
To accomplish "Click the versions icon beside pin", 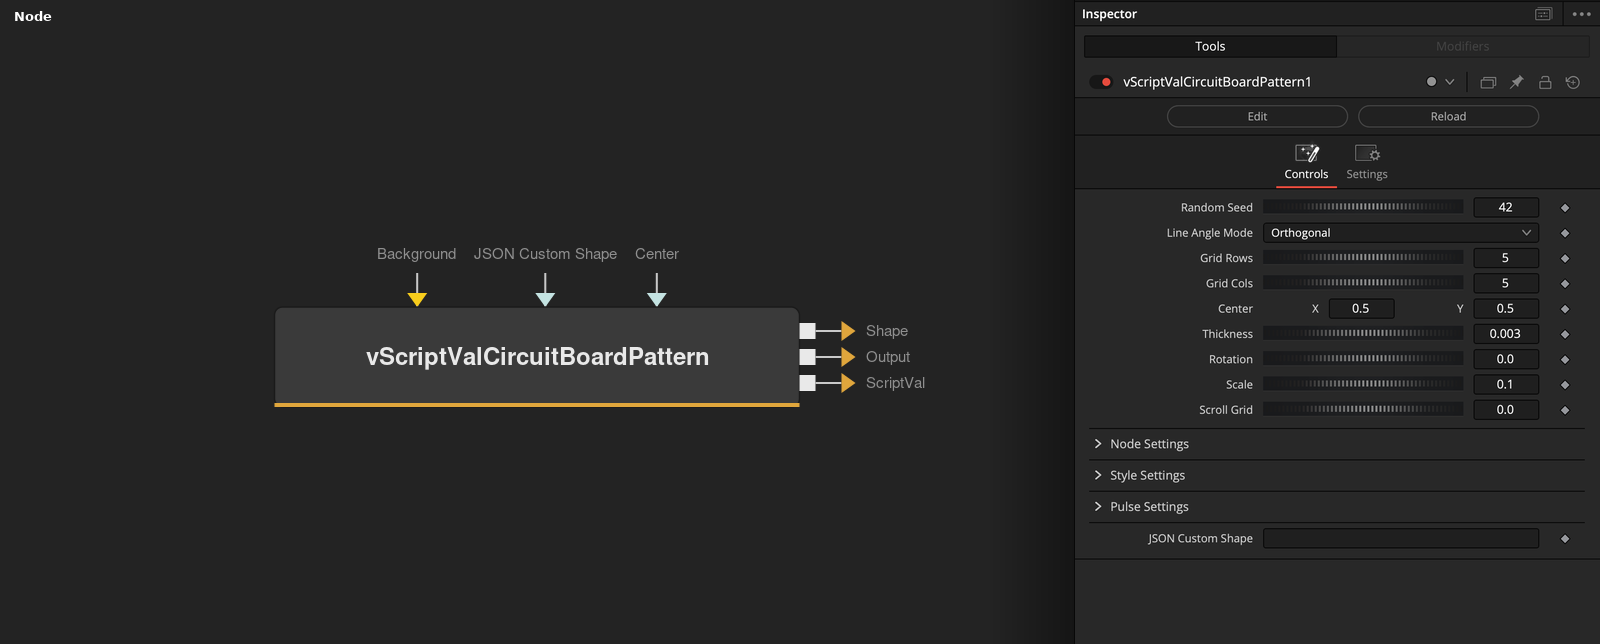I will point(1488,82).
